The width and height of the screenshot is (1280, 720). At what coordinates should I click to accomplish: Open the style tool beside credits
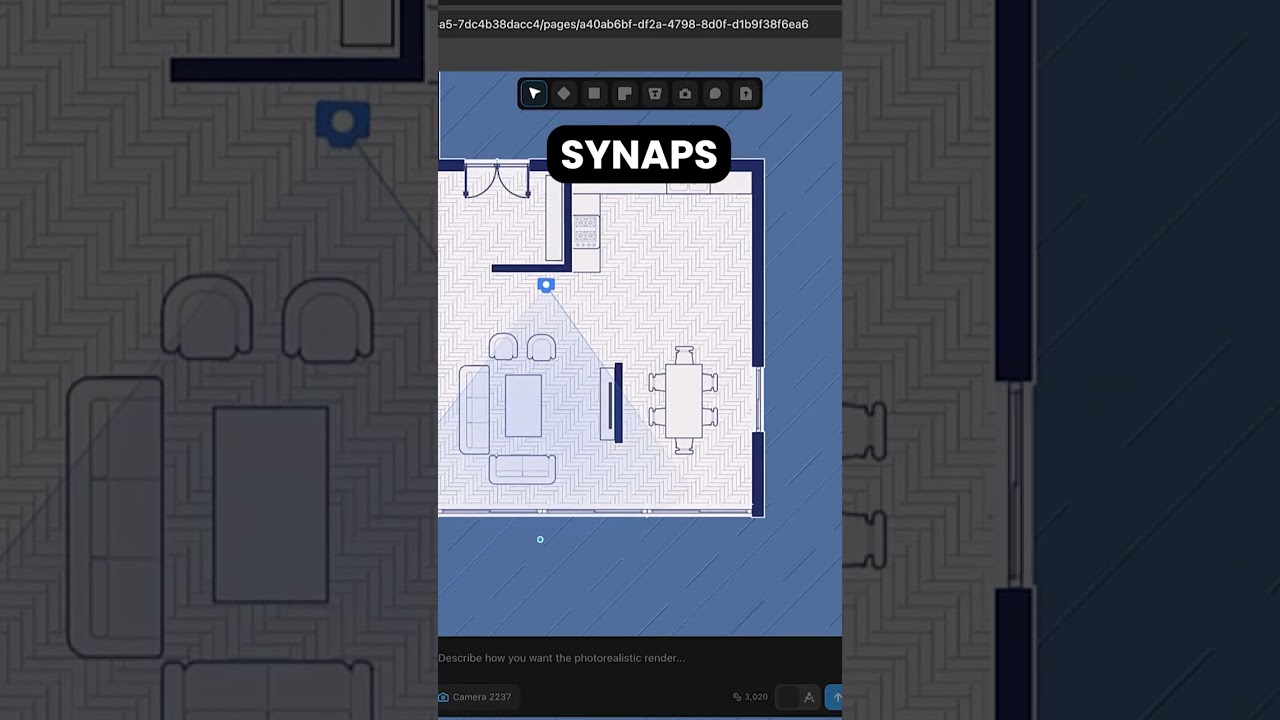click(809, 697)
